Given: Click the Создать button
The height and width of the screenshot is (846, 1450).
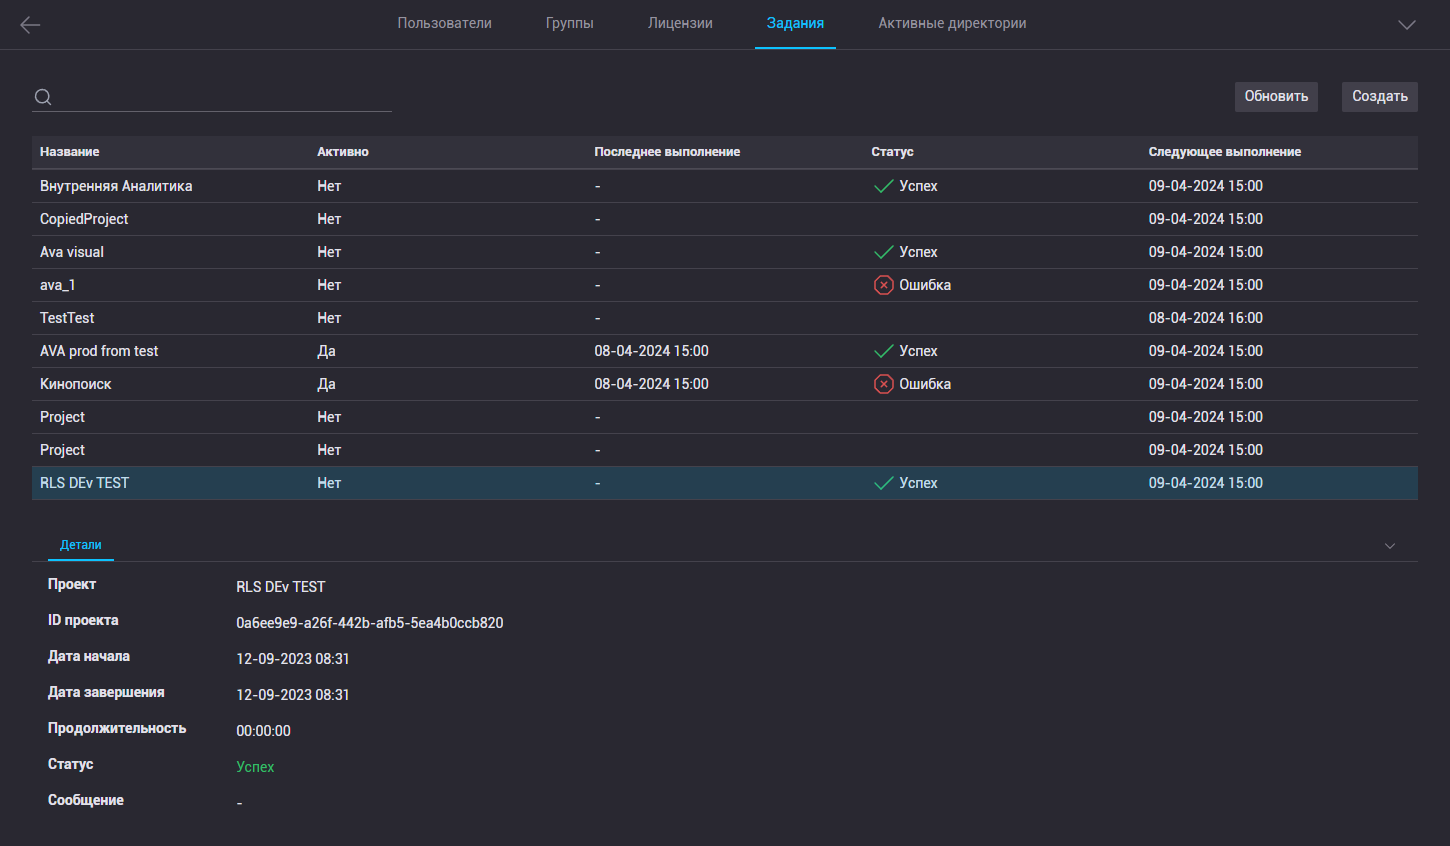Looking at the screenshot, I should click(1380, 97).
